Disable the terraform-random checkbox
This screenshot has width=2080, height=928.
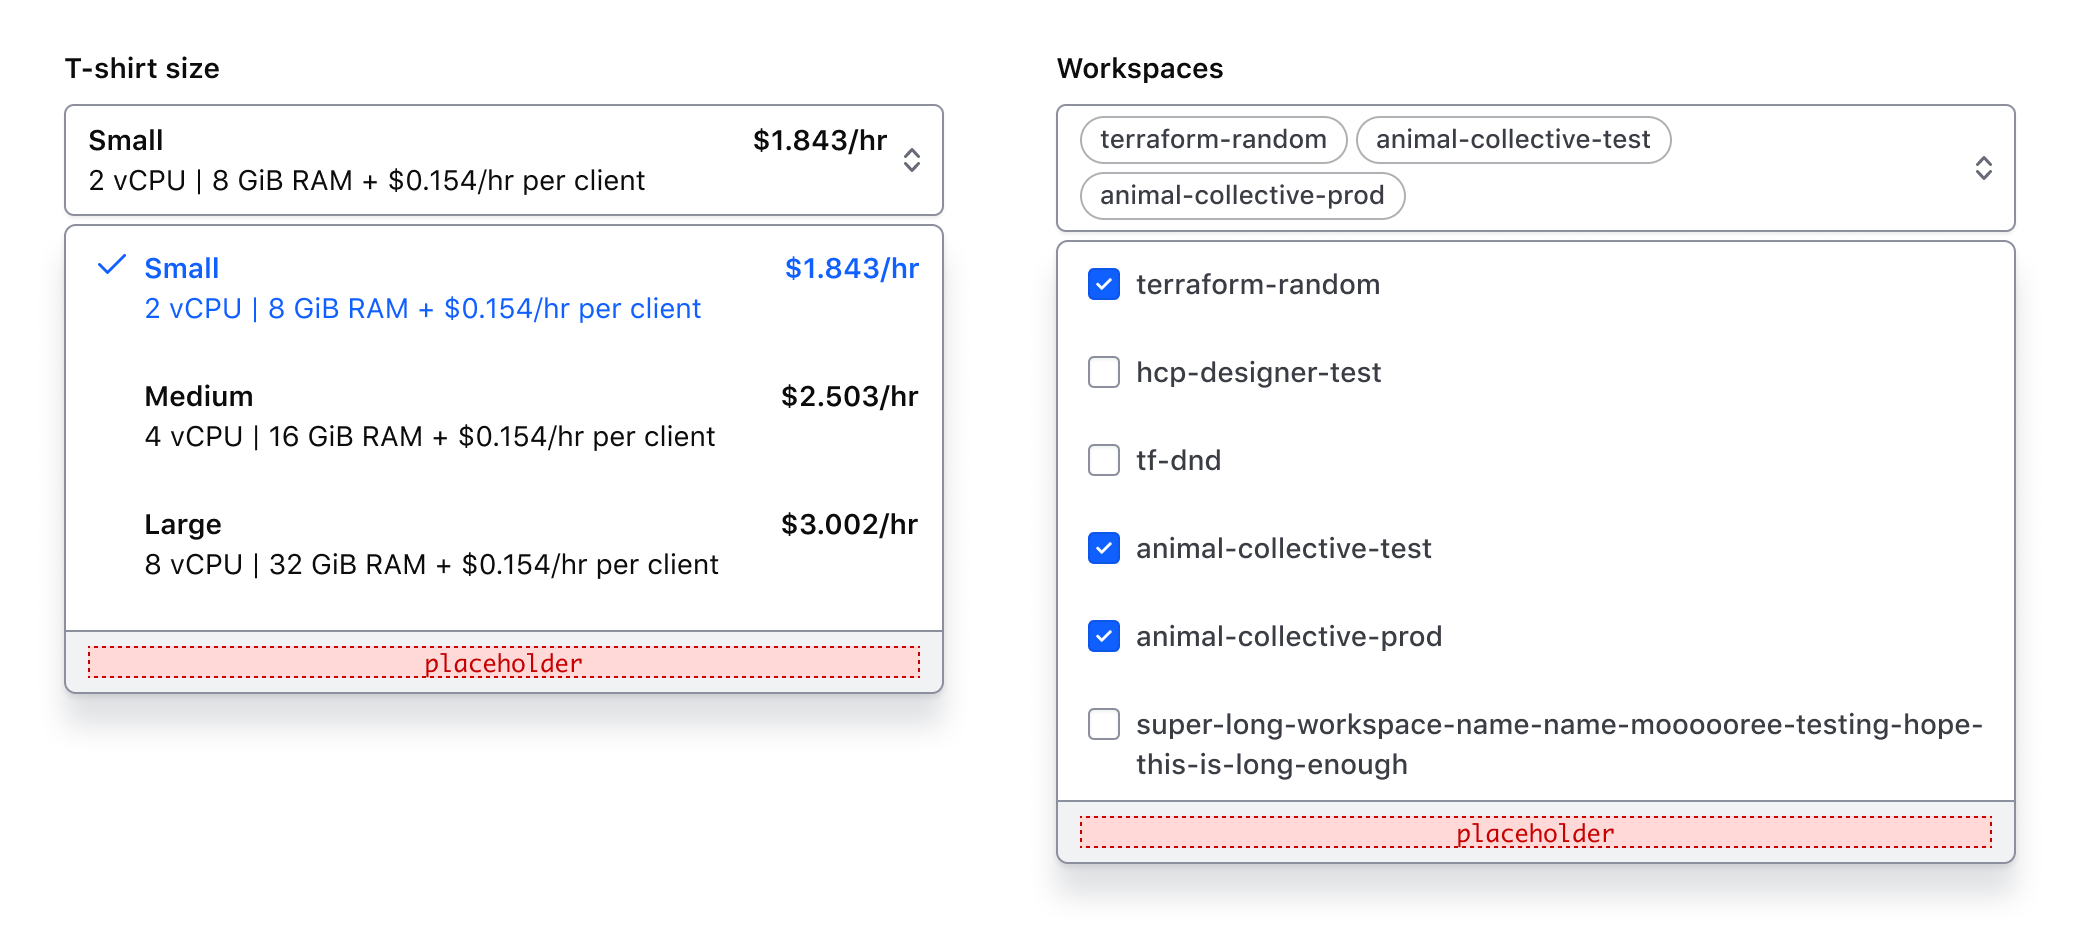1103,285
